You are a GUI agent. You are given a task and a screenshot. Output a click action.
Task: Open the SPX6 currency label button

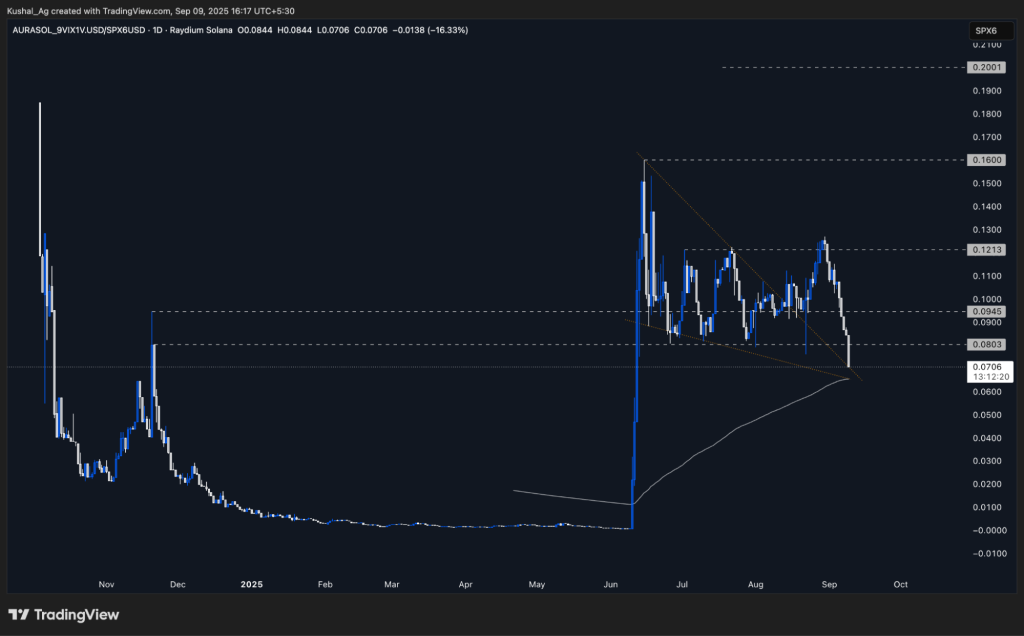coord(985,31)
